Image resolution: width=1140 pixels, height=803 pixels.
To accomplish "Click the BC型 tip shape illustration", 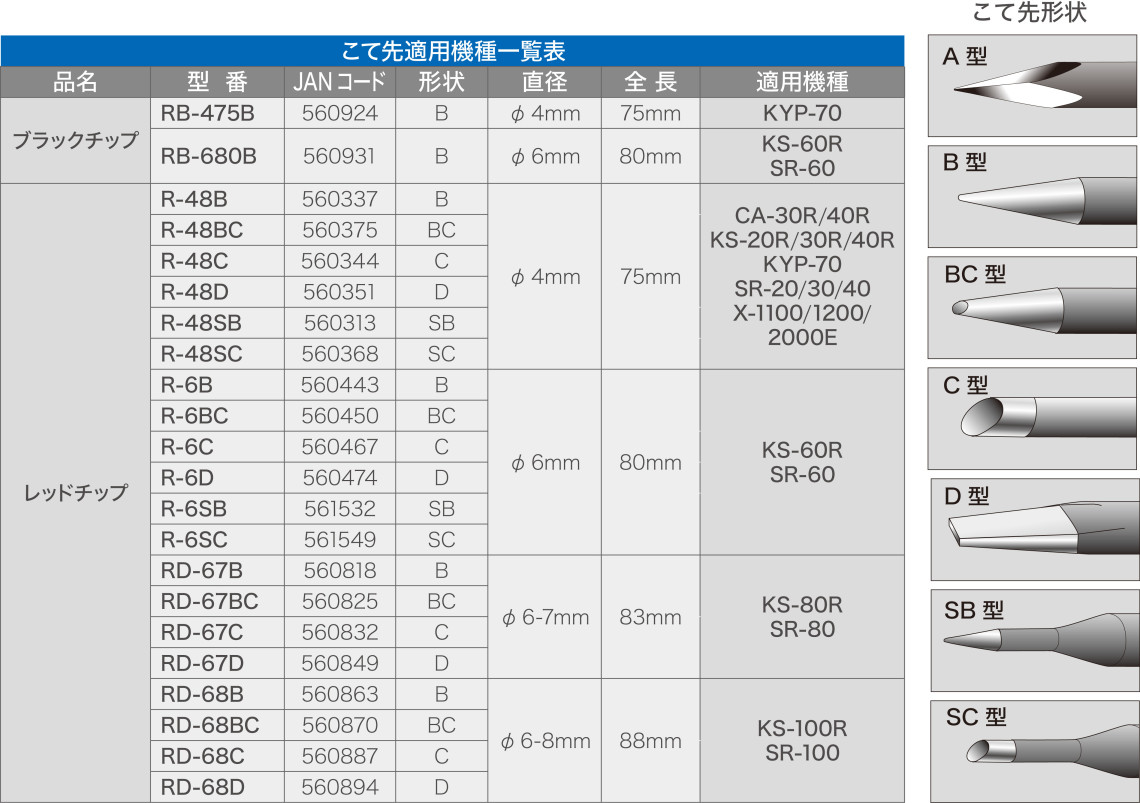I will [x=1033, y=307].
